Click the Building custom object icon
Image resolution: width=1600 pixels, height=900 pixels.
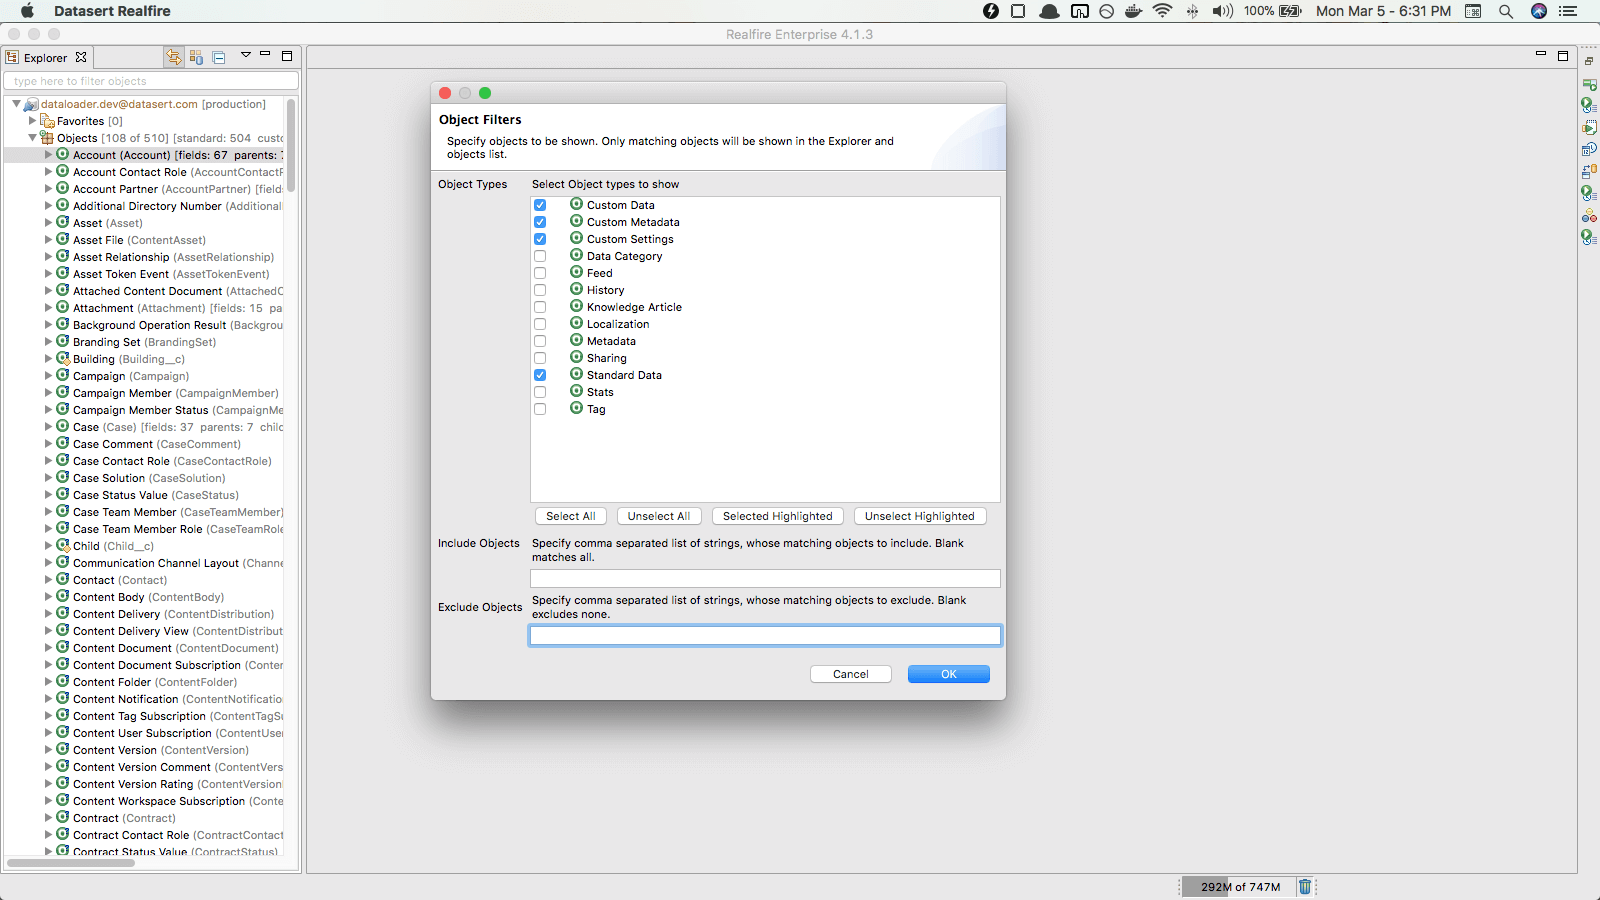pyautogui.click(x=63, y=358)
